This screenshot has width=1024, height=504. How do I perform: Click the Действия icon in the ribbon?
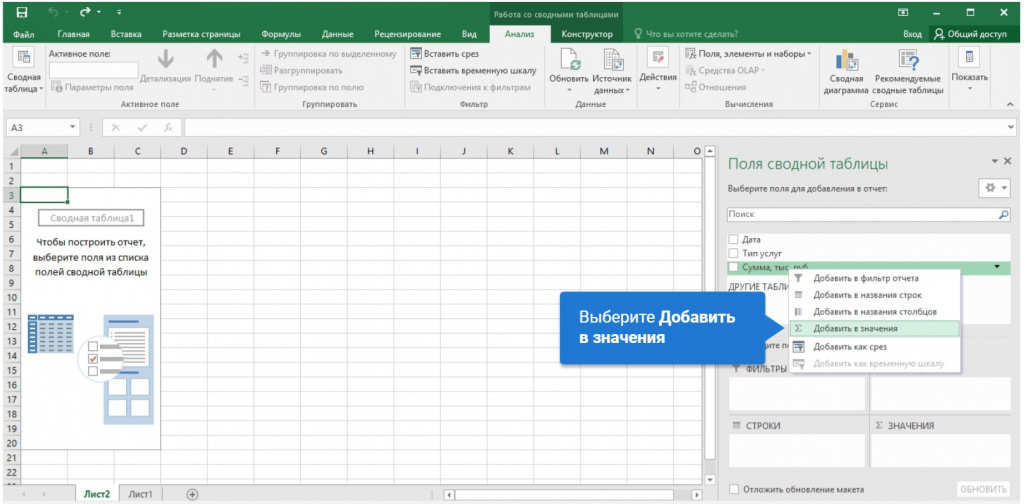click(x=658, y=59)
